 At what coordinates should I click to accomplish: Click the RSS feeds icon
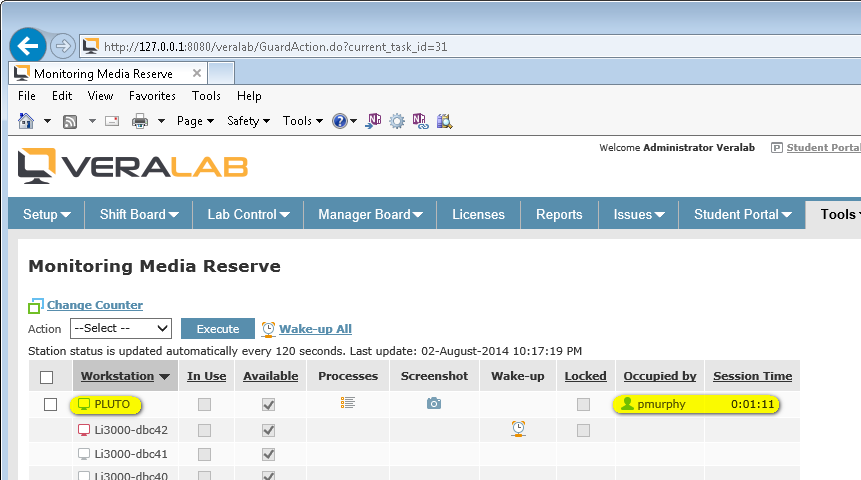(x=70, y=121)
